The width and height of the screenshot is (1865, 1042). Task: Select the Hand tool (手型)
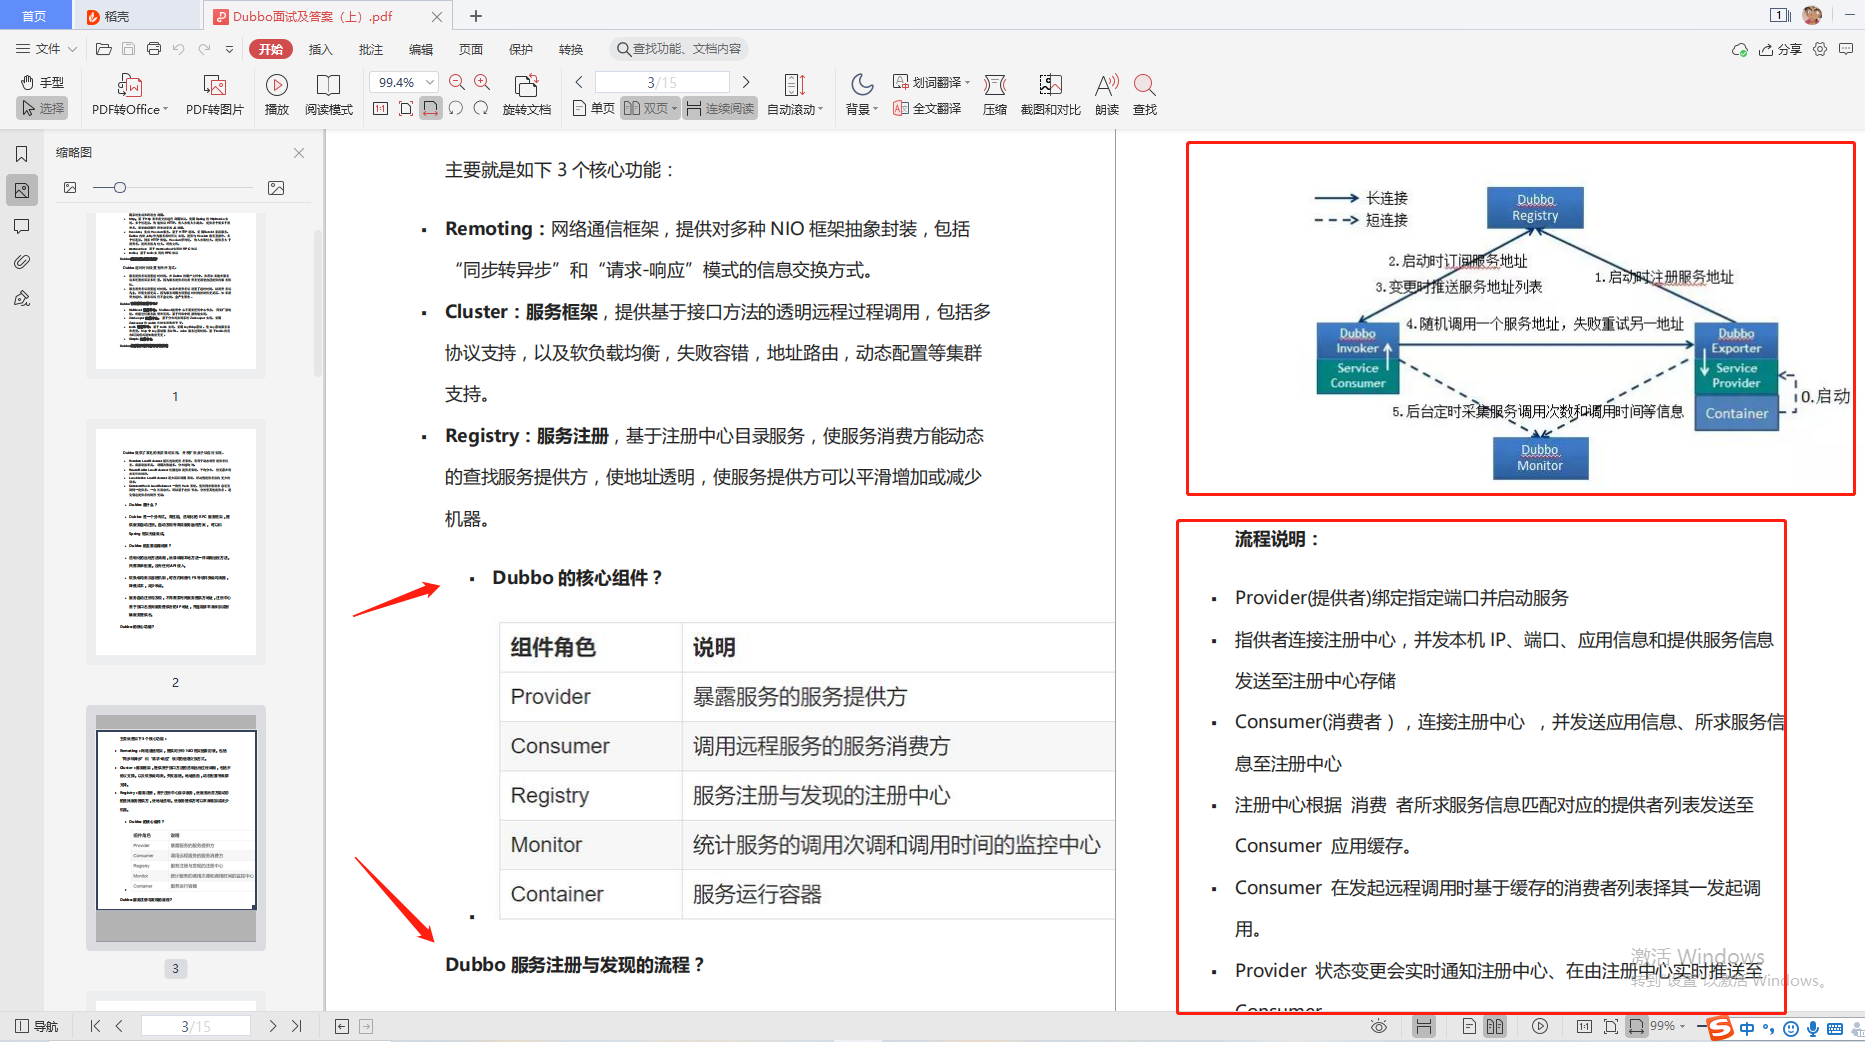click(x=42, y=82)
